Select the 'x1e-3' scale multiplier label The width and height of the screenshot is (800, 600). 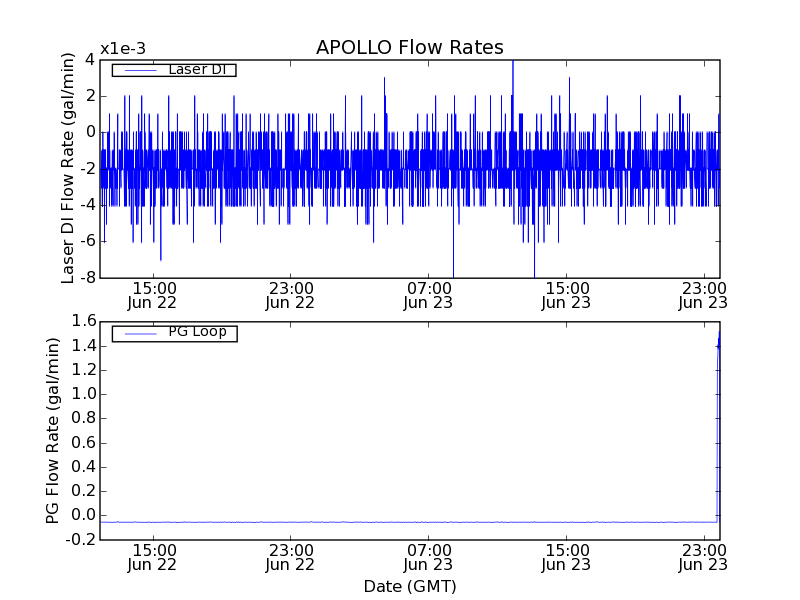123,49
